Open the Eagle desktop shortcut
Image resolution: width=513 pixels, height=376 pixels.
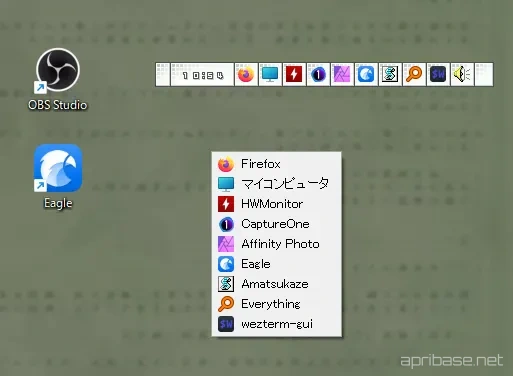(58, 177)
